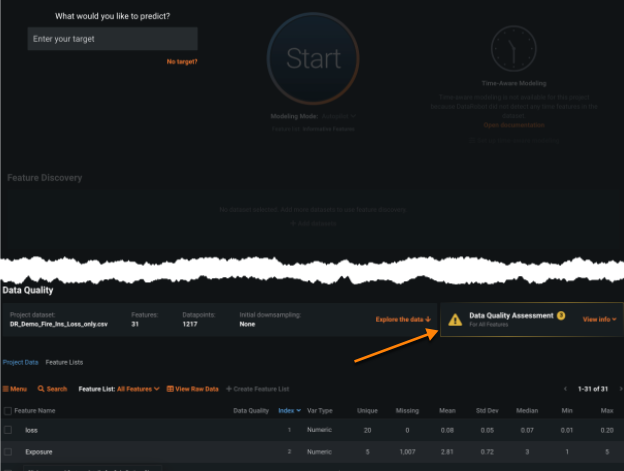This screenshot has width=624, height=471.
Task: Go to next page of features
Action: click(x=620, y=389)
